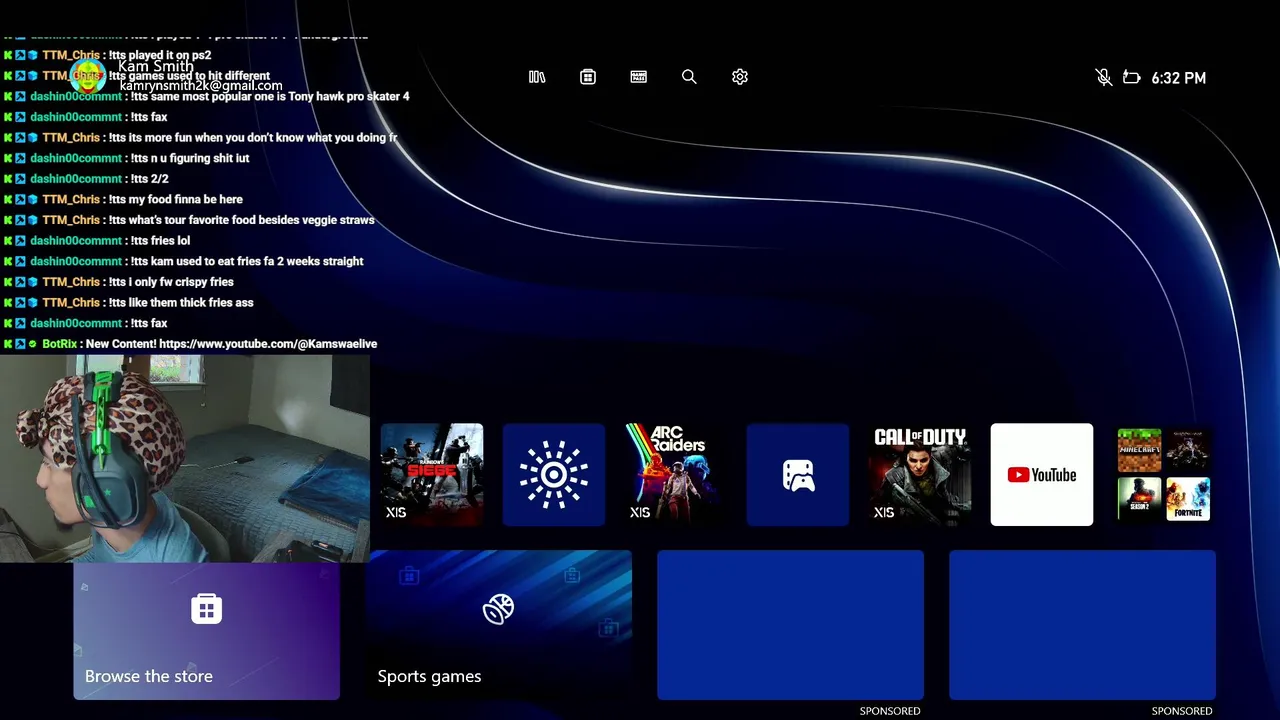Screen dimensions: 1280x720
Task: Select chat message "!tts my food finna be here"
Action: tap(176, 200)
